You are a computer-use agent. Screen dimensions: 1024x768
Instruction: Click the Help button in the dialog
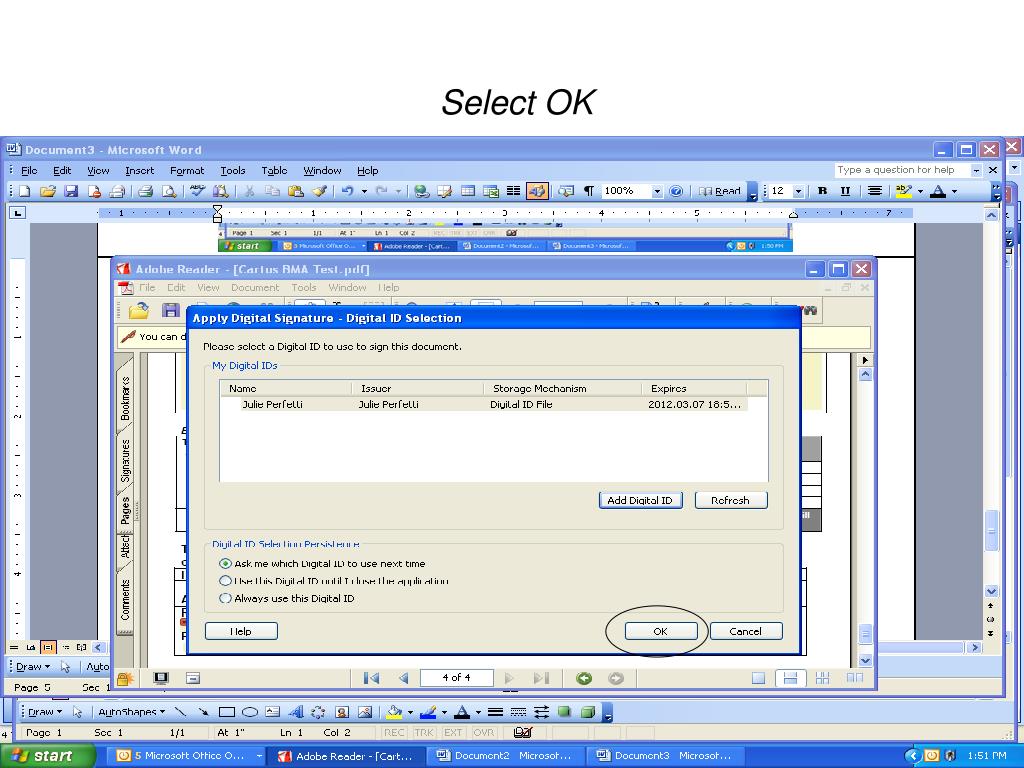[241, 631]
